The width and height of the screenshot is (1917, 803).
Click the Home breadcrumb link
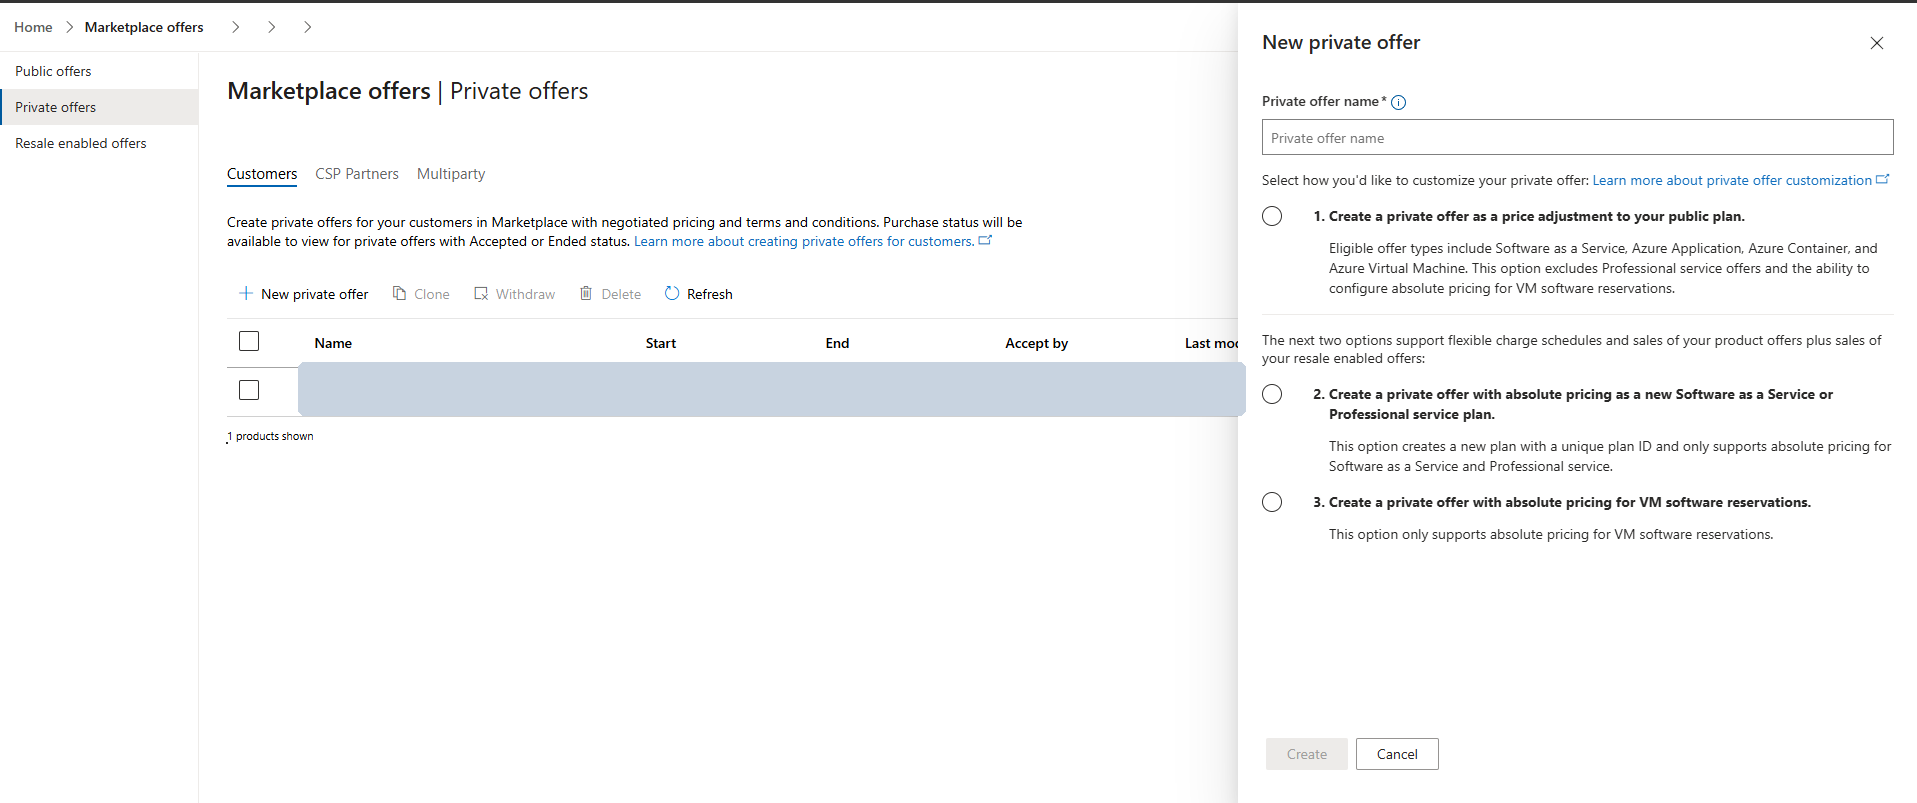click(x=33, y=27)
